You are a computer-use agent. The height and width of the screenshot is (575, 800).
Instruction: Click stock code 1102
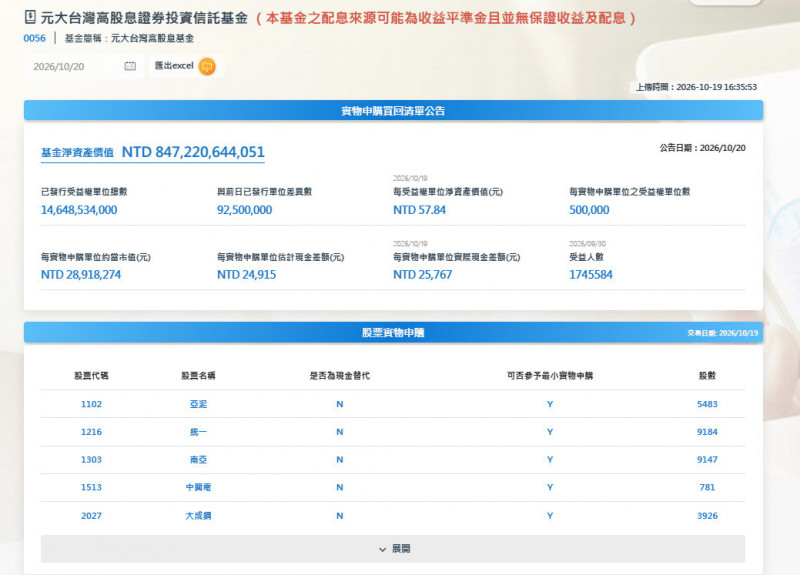tap(91, 404)
